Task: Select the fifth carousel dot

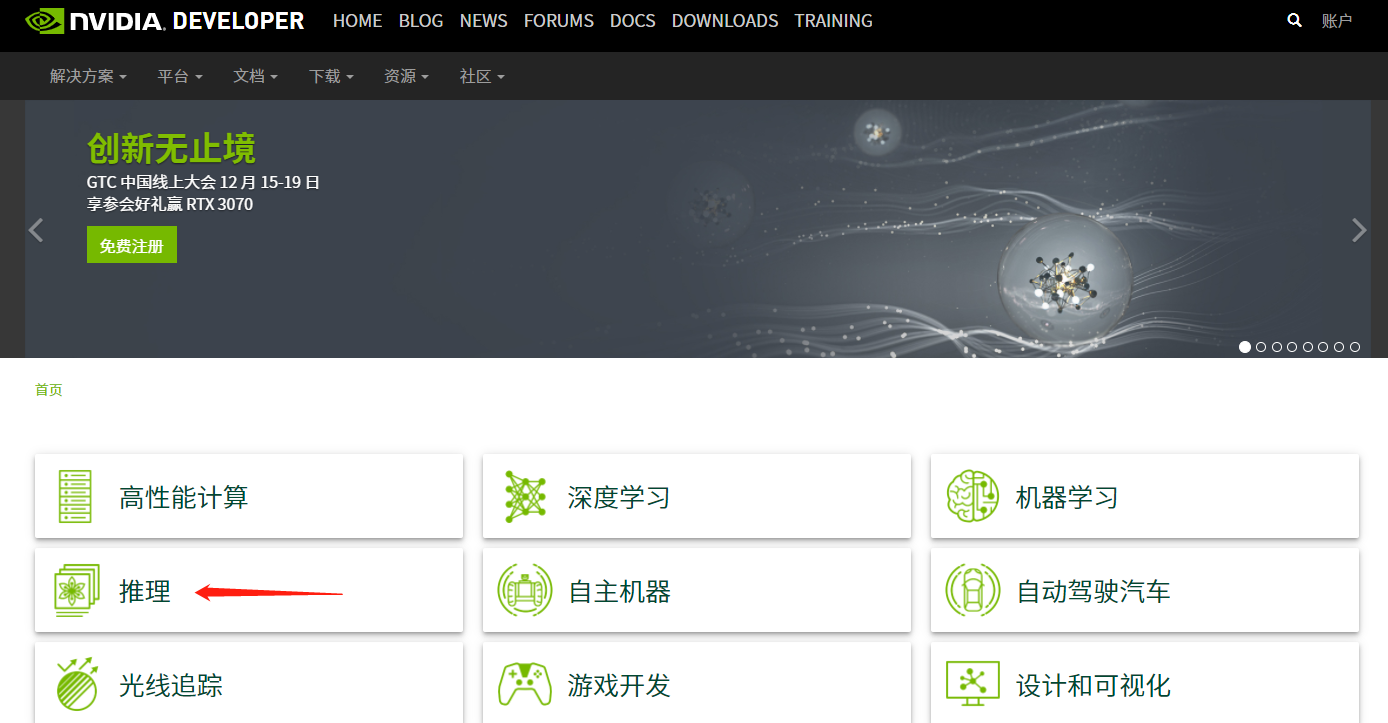Action: pyautogui.click(x=1308, y=347)
